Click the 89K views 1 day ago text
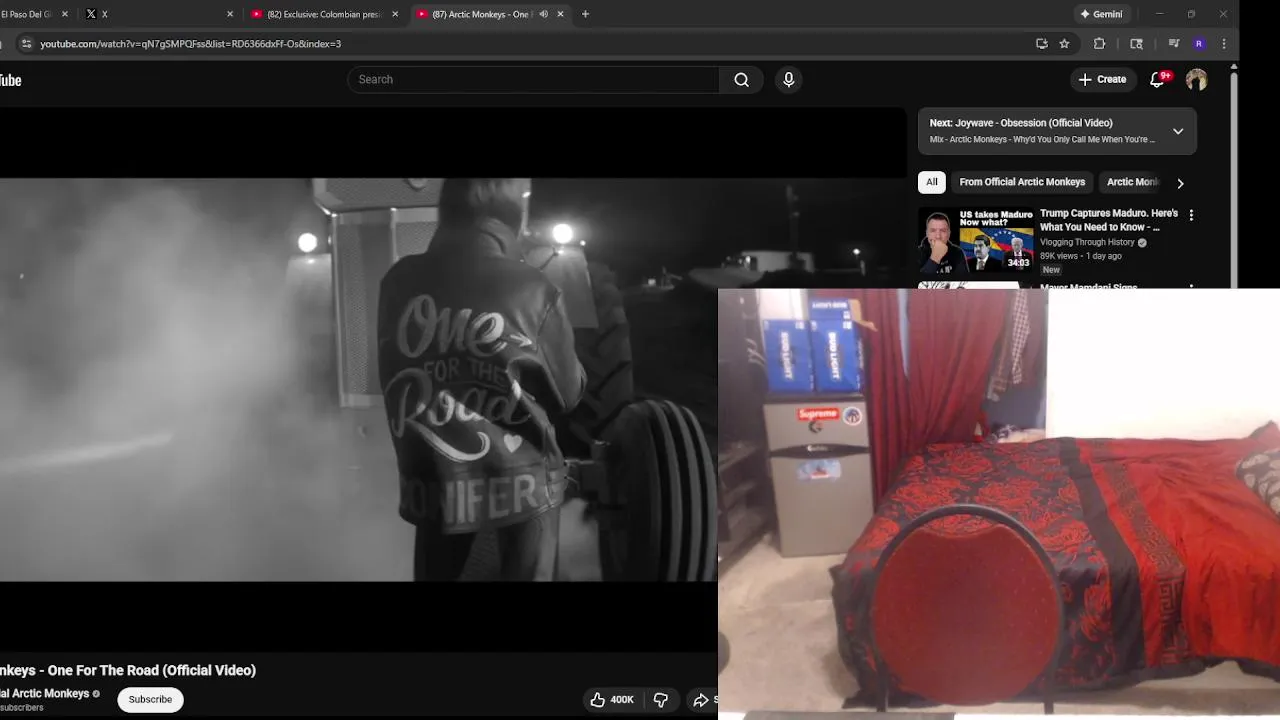Screen dimensions: 1280x720 tap(1080, 256)
